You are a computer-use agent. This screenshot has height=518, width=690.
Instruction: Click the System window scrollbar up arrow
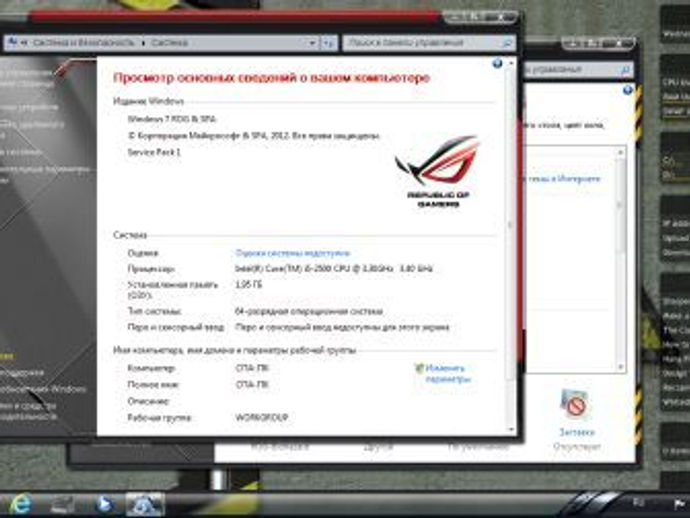coord(511,64)
